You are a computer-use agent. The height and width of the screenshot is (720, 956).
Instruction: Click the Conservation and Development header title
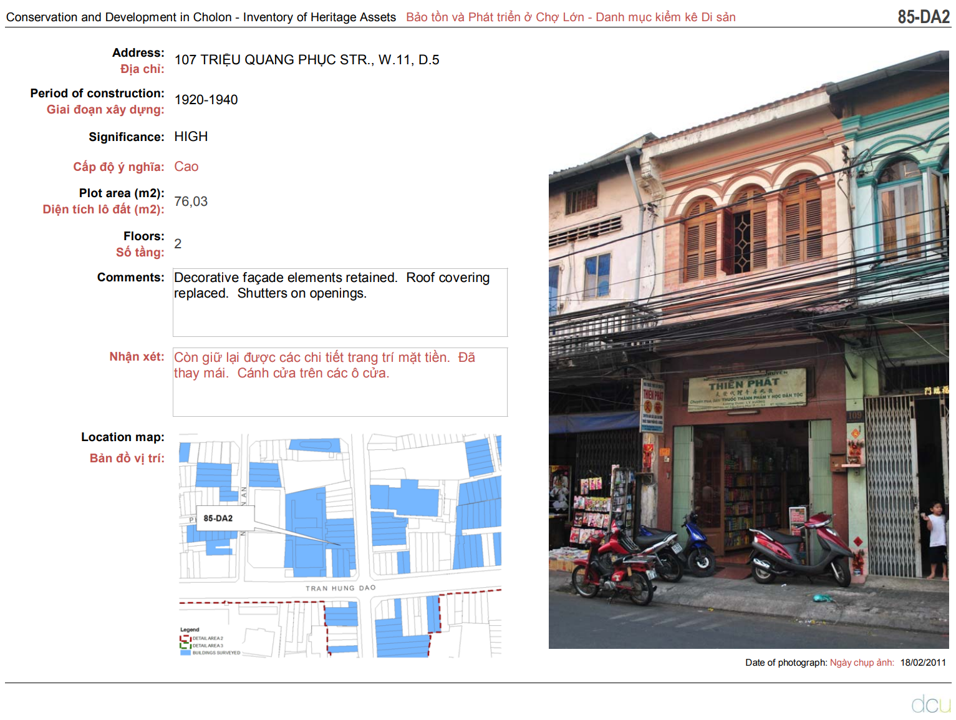(x=202, y=18)
